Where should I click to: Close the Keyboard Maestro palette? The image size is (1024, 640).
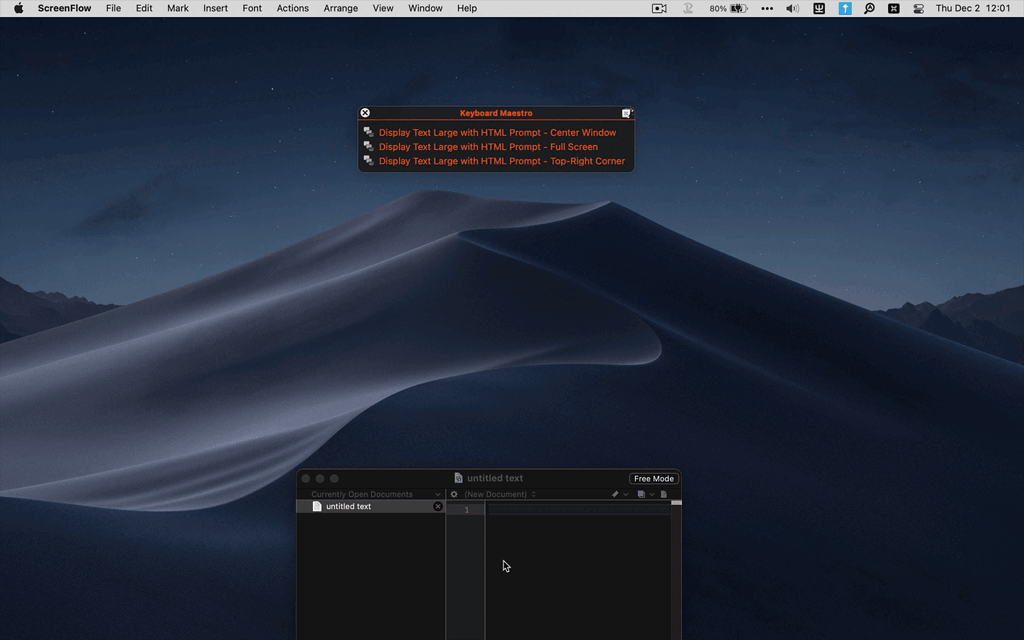pos(365,113)
